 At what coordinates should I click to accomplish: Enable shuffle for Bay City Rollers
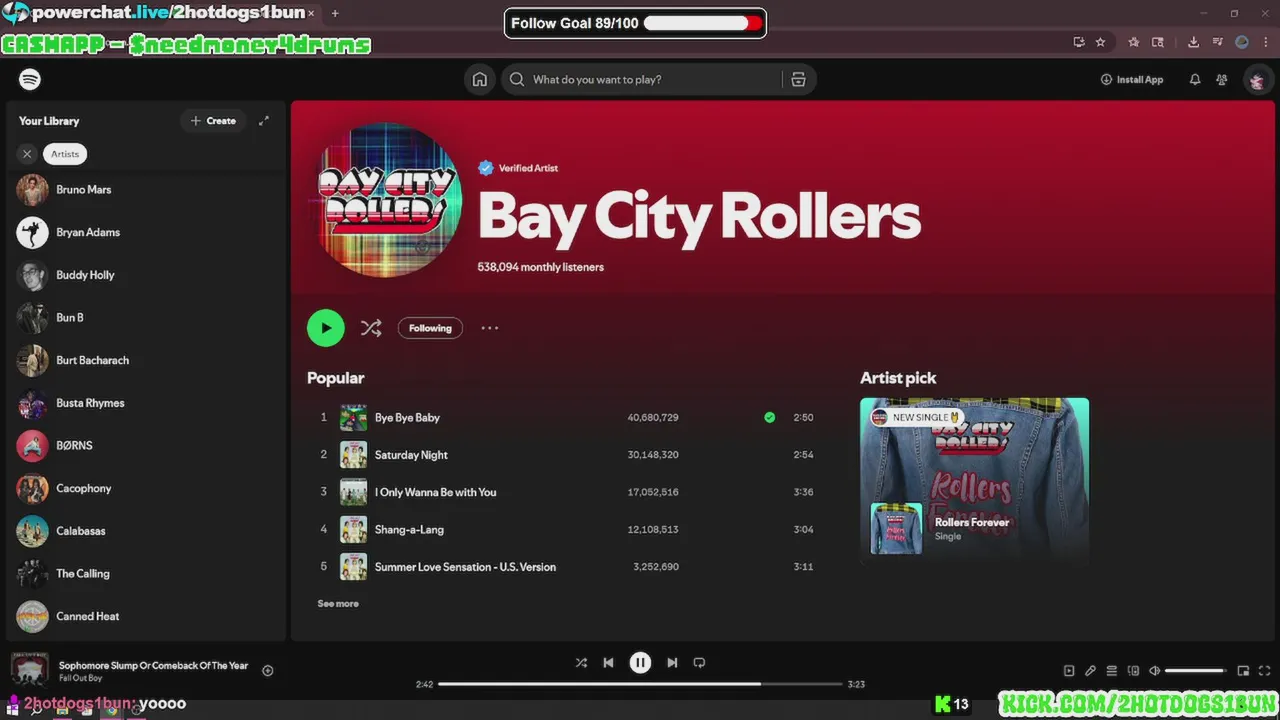point(371,328)
